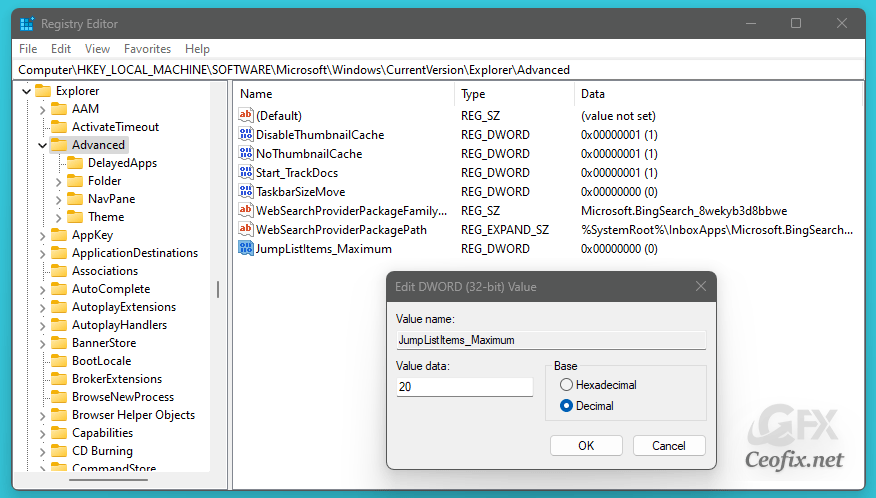Collapse the Advanced key in tree
This screenshot has height=498, width=876.
(x=42, y=145)
